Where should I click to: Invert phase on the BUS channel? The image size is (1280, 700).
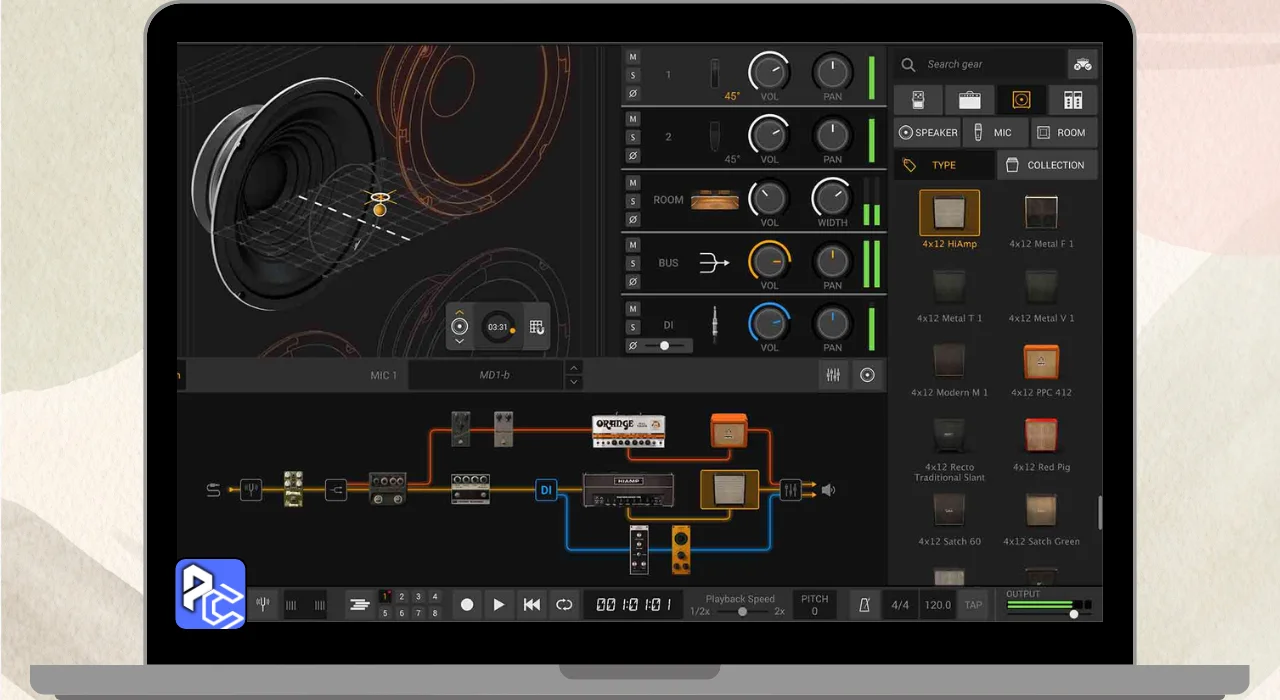click(632, 282)
